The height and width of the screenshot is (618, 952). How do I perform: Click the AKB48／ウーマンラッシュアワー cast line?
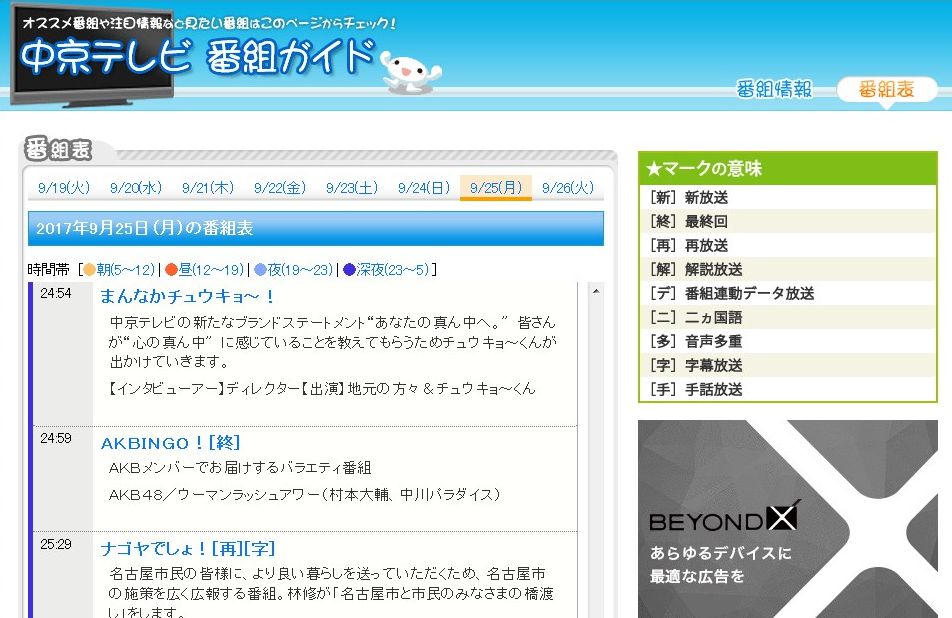(x=304, y=495)
